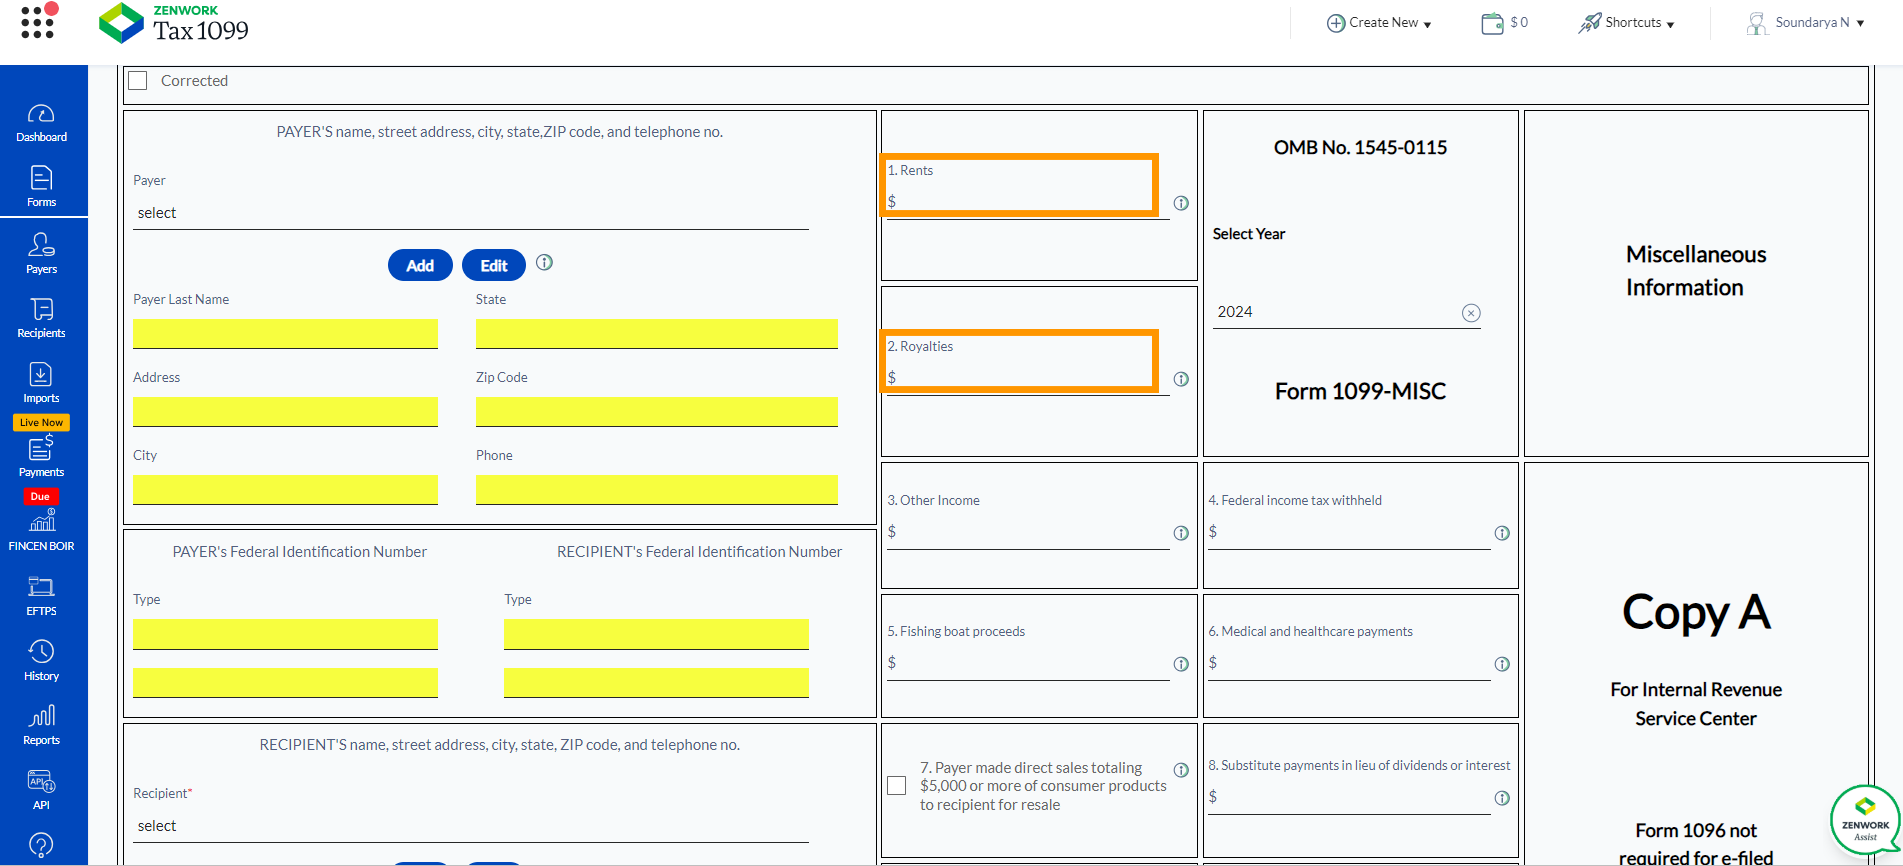Viewport: 1903px width, 866px height.
Task: Click the Due badge in sidebar
Action: 40,496
